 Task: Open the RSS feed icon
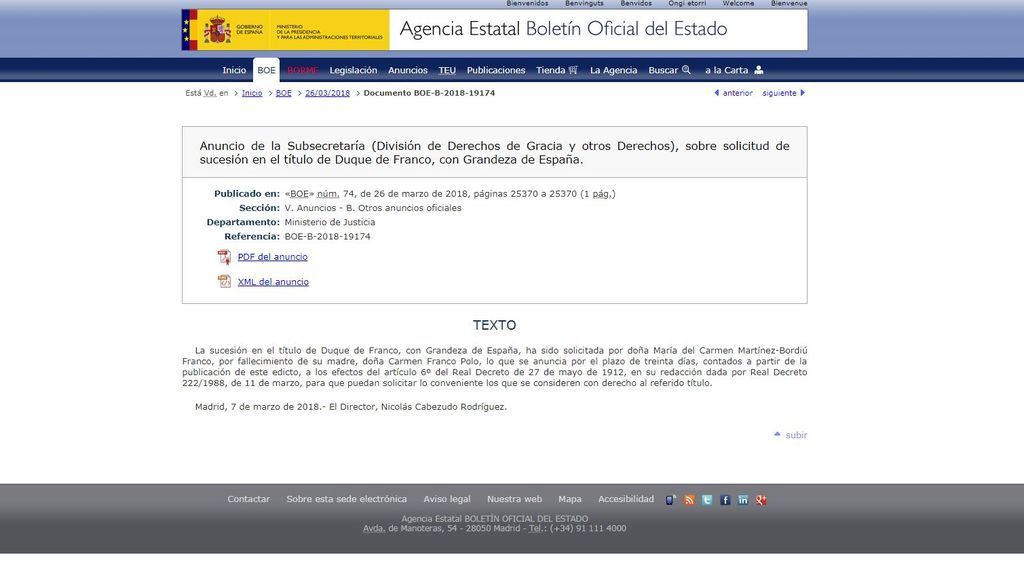click(x=689, y=500)
